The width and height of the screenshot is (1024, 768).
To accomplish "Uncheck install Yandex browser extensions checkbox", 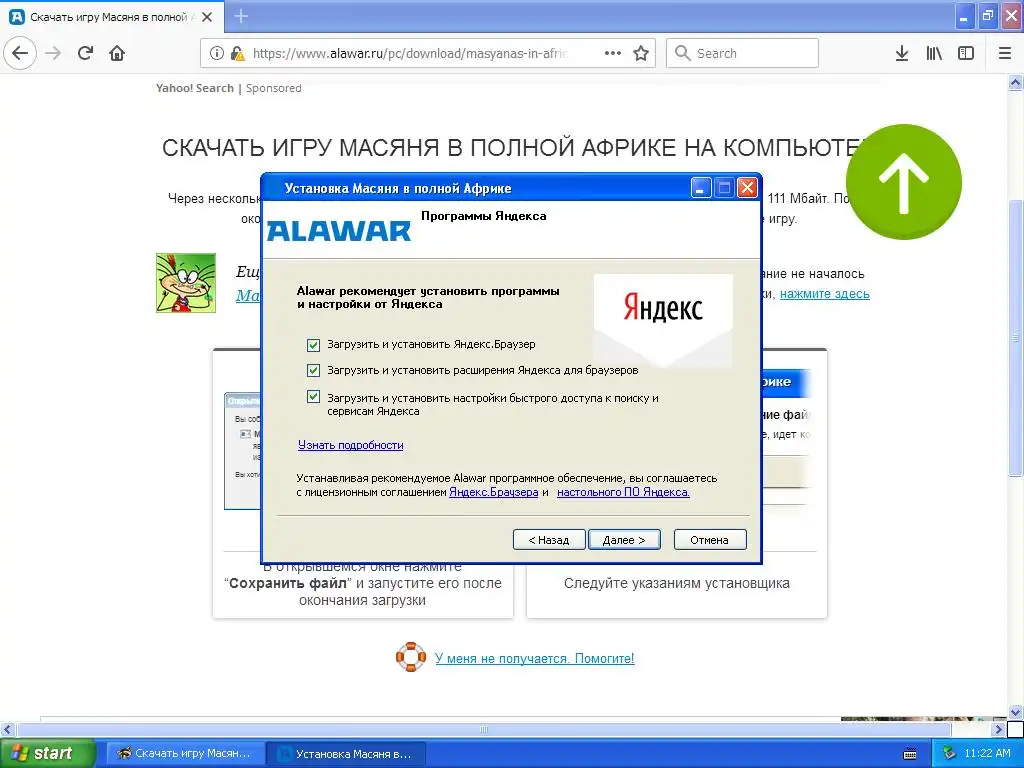I will pos(313,370).
